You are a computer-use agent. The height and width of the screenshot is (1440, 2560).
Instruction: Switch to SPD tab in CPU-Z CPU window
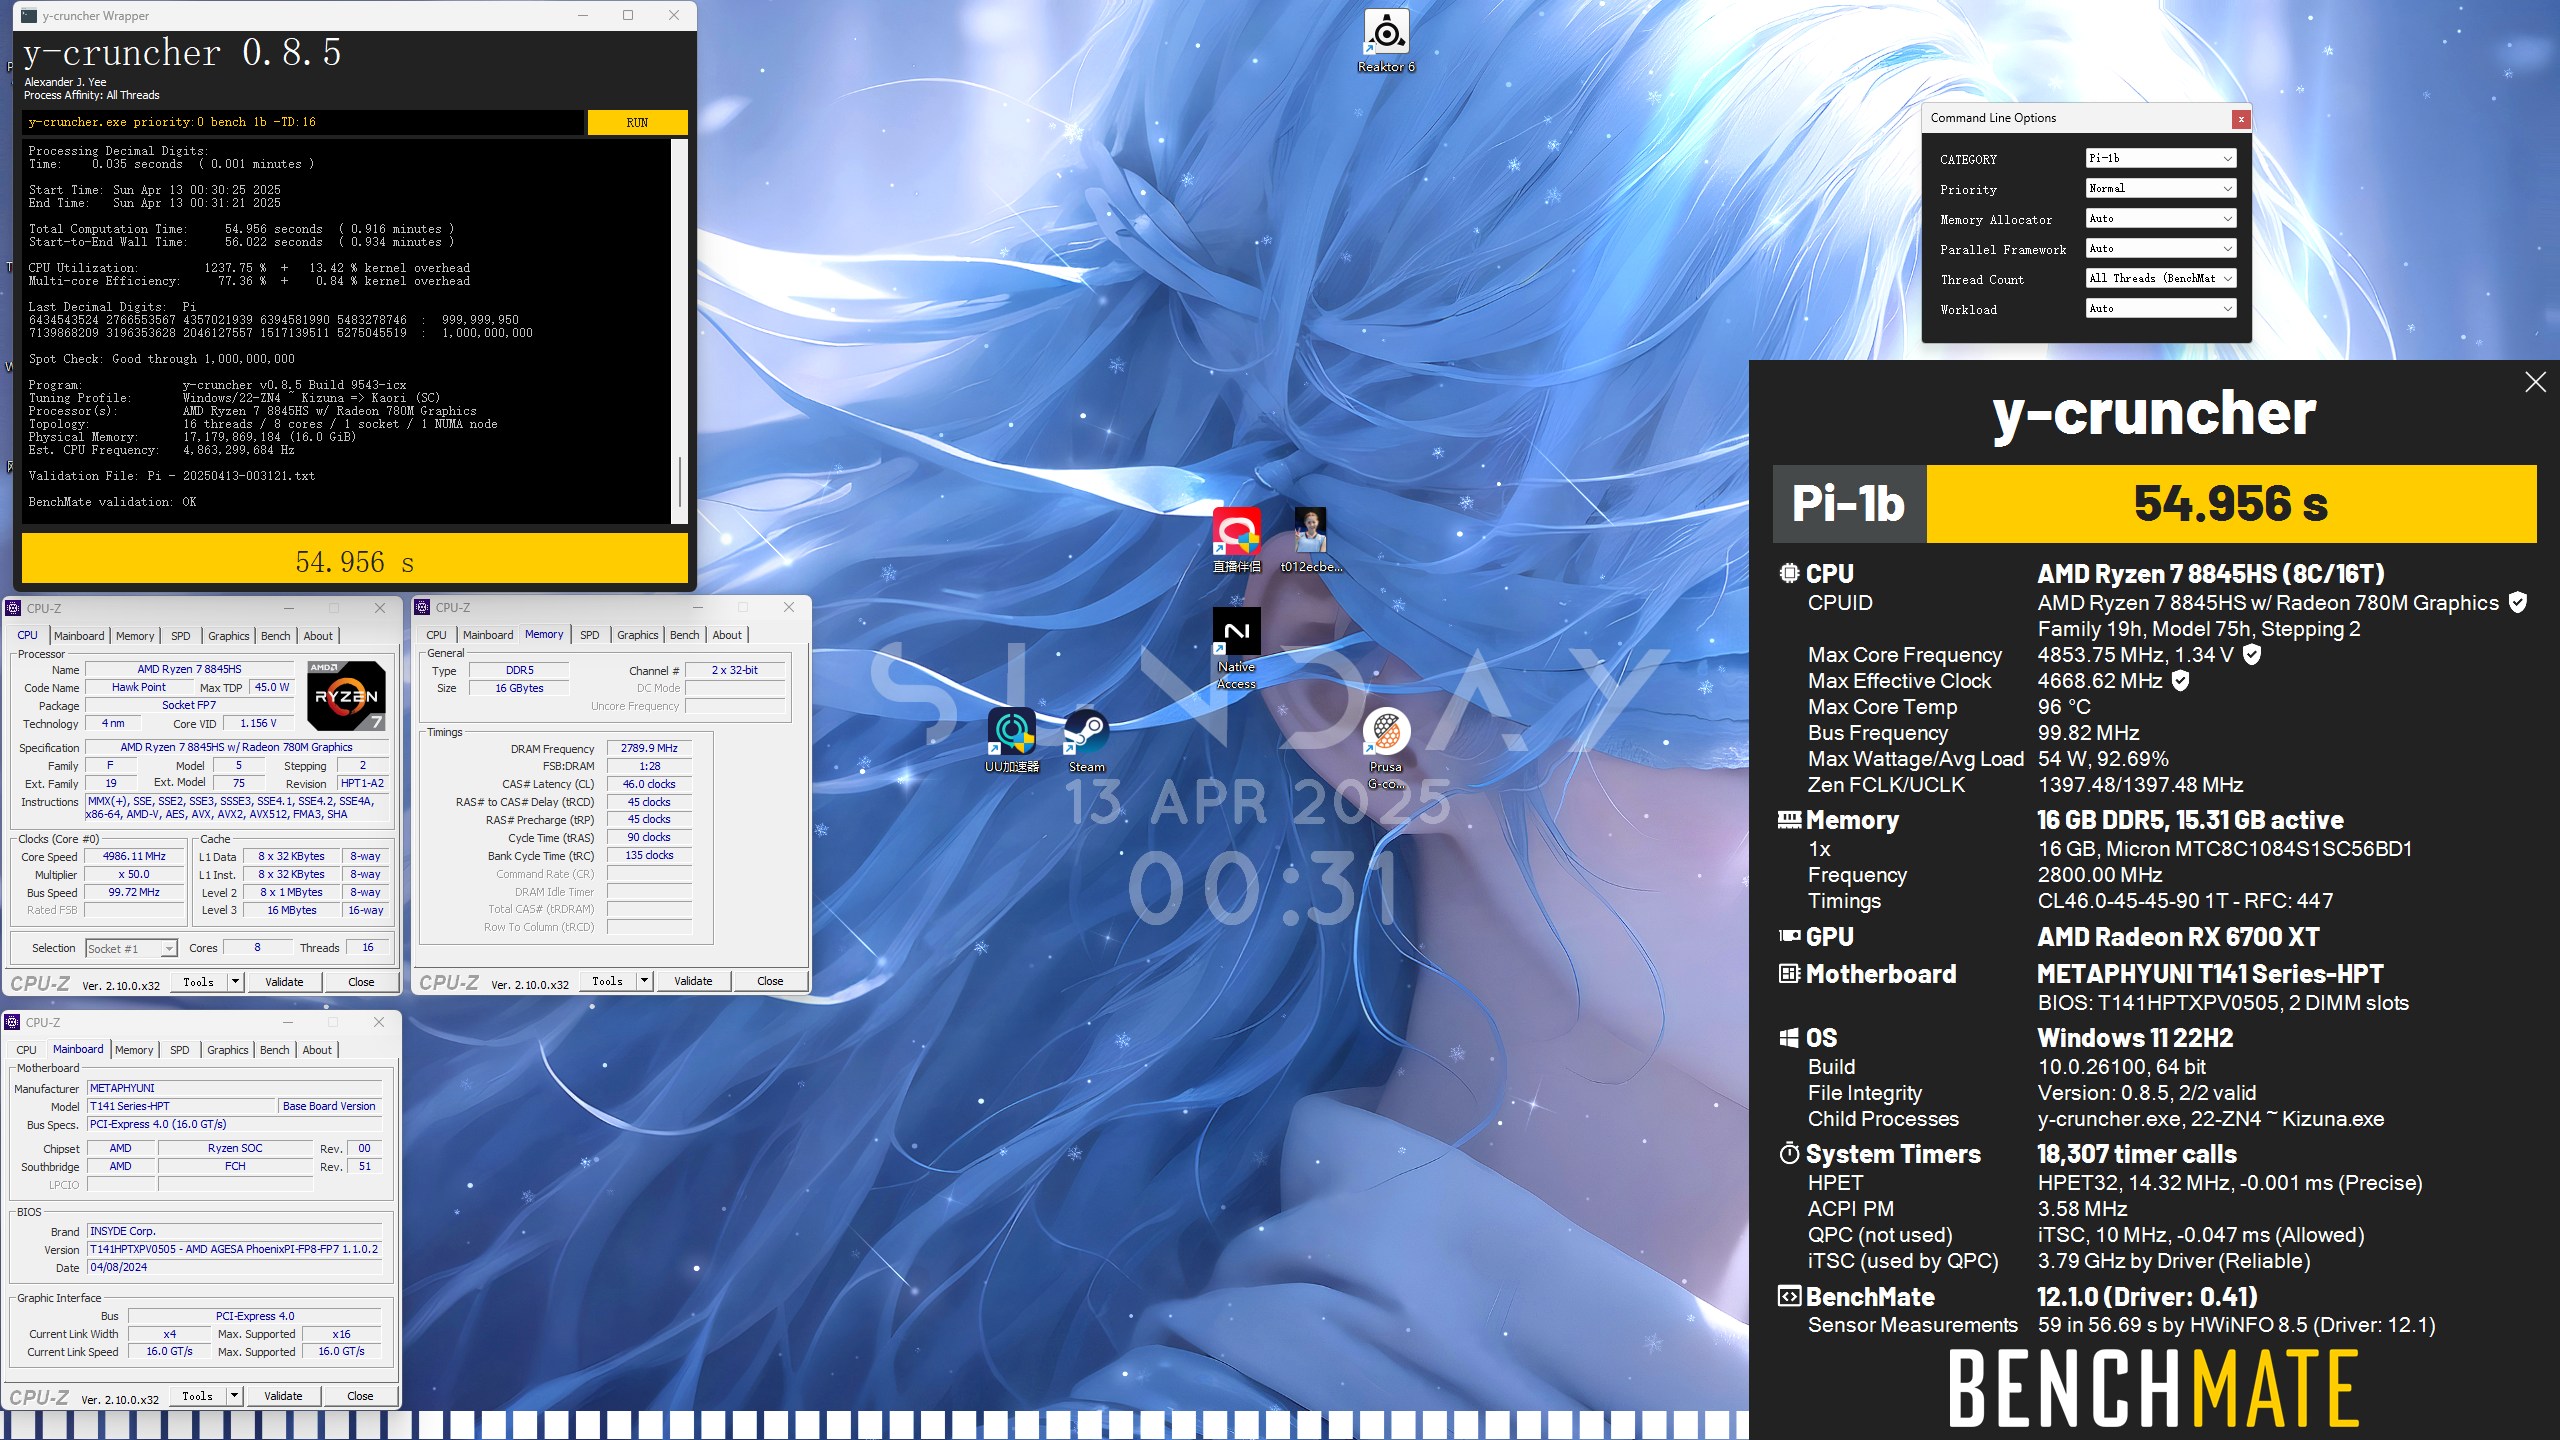tap(180, 636)
